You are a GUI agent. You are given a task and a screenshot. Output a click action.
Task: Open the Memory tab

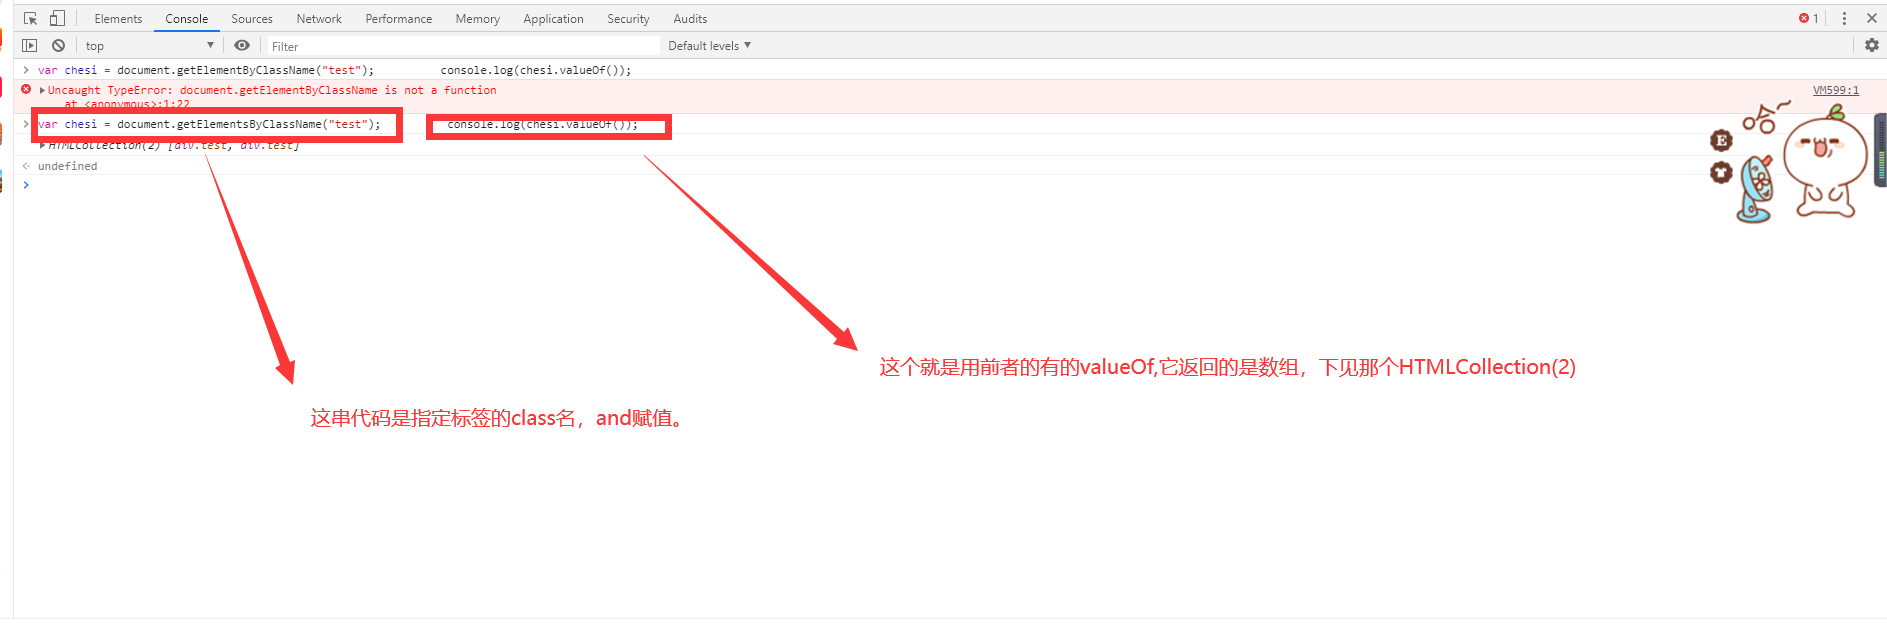pos(478,18)
